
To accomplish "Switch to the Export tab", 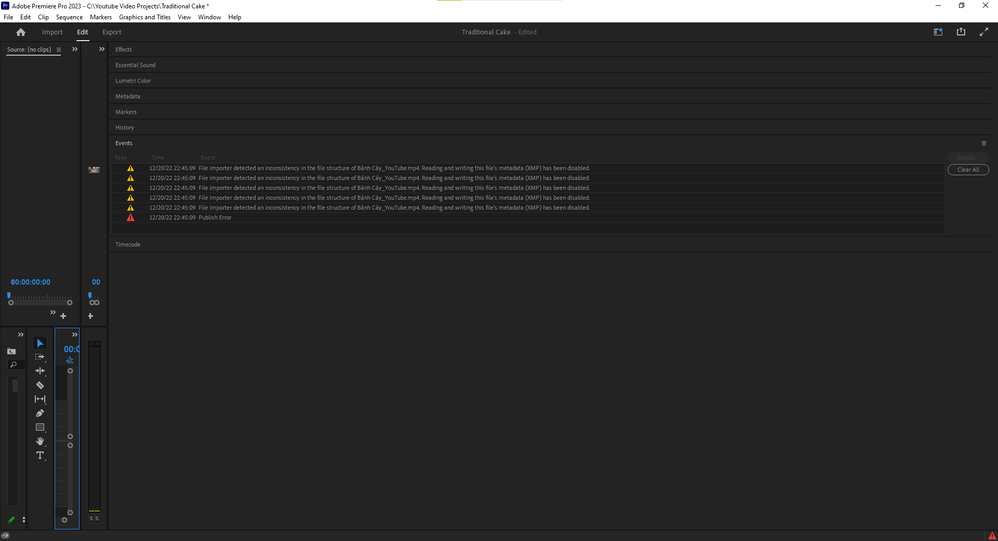I will 111,32.
